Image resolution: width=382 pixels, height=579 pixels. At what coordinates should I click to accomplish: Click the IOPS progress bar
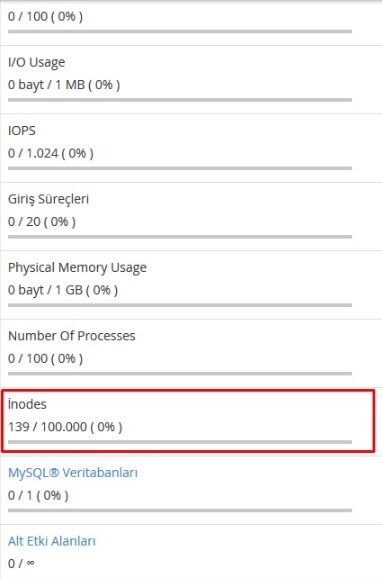180,168
